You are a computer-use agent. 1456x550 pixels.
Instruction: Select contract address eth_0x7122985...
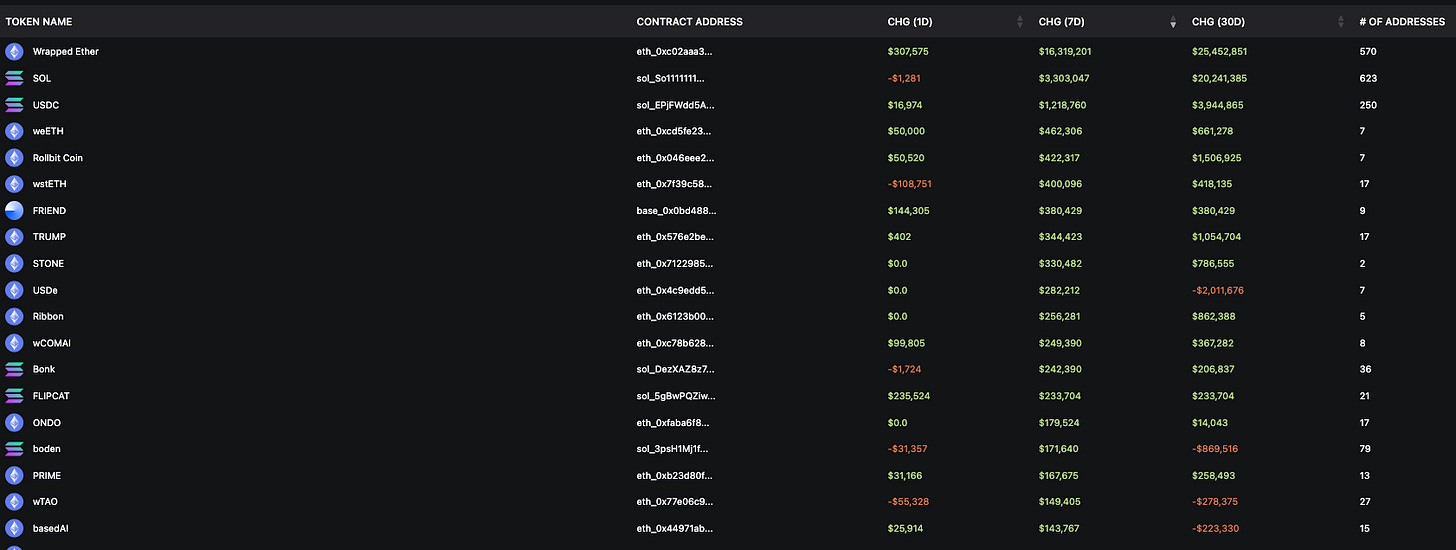675,263
